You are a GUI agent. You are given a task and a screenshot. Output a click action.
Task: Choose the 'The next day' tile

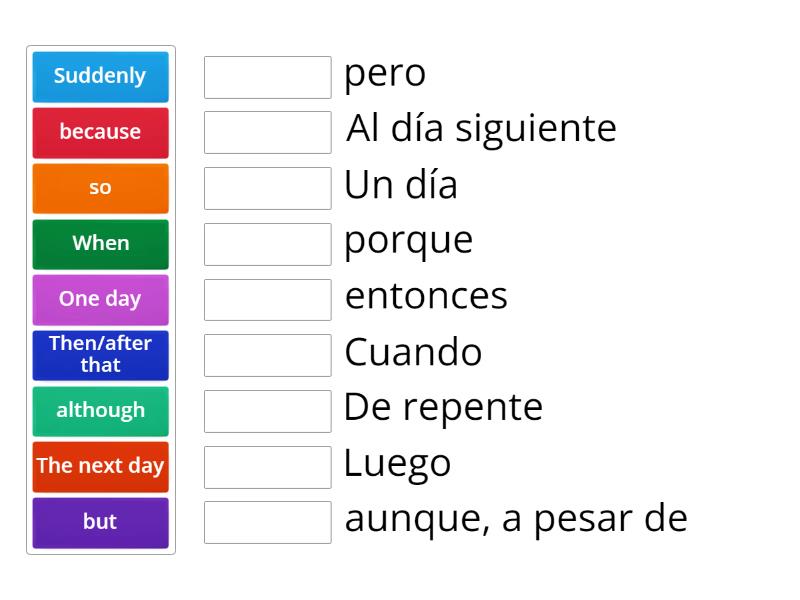click(100, 467)
